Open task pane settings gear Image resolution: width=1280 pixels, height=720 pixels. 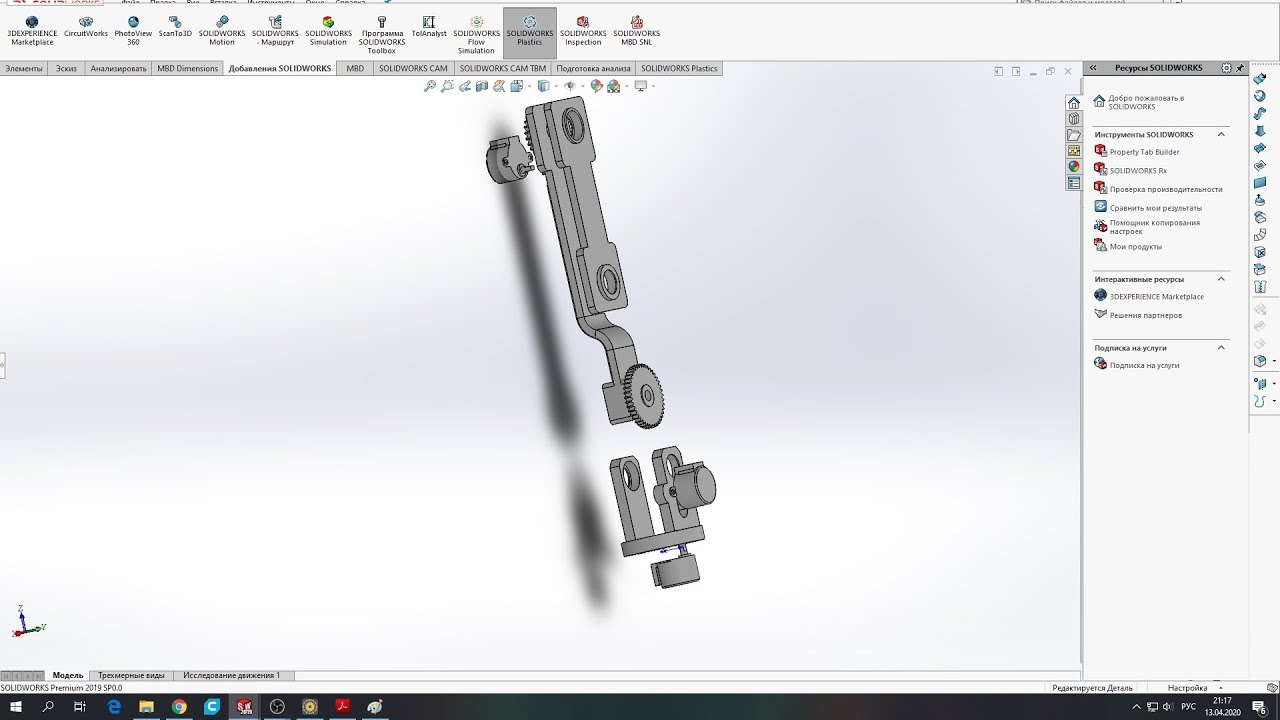click(1227, 68)
